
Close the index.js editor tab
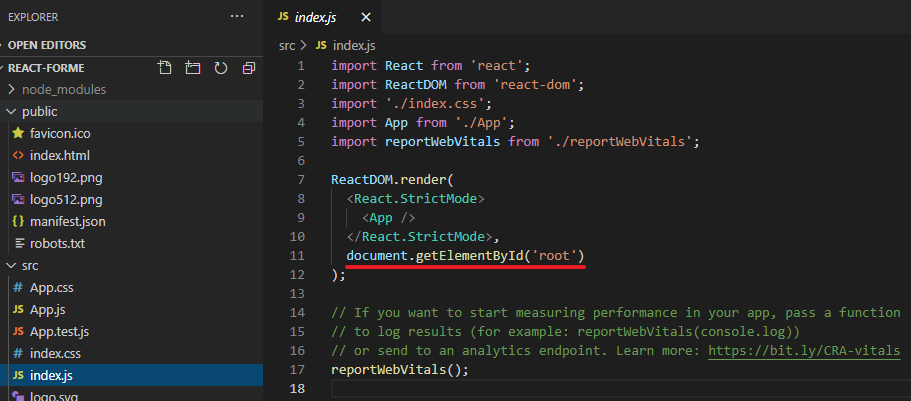click(366, 17)
